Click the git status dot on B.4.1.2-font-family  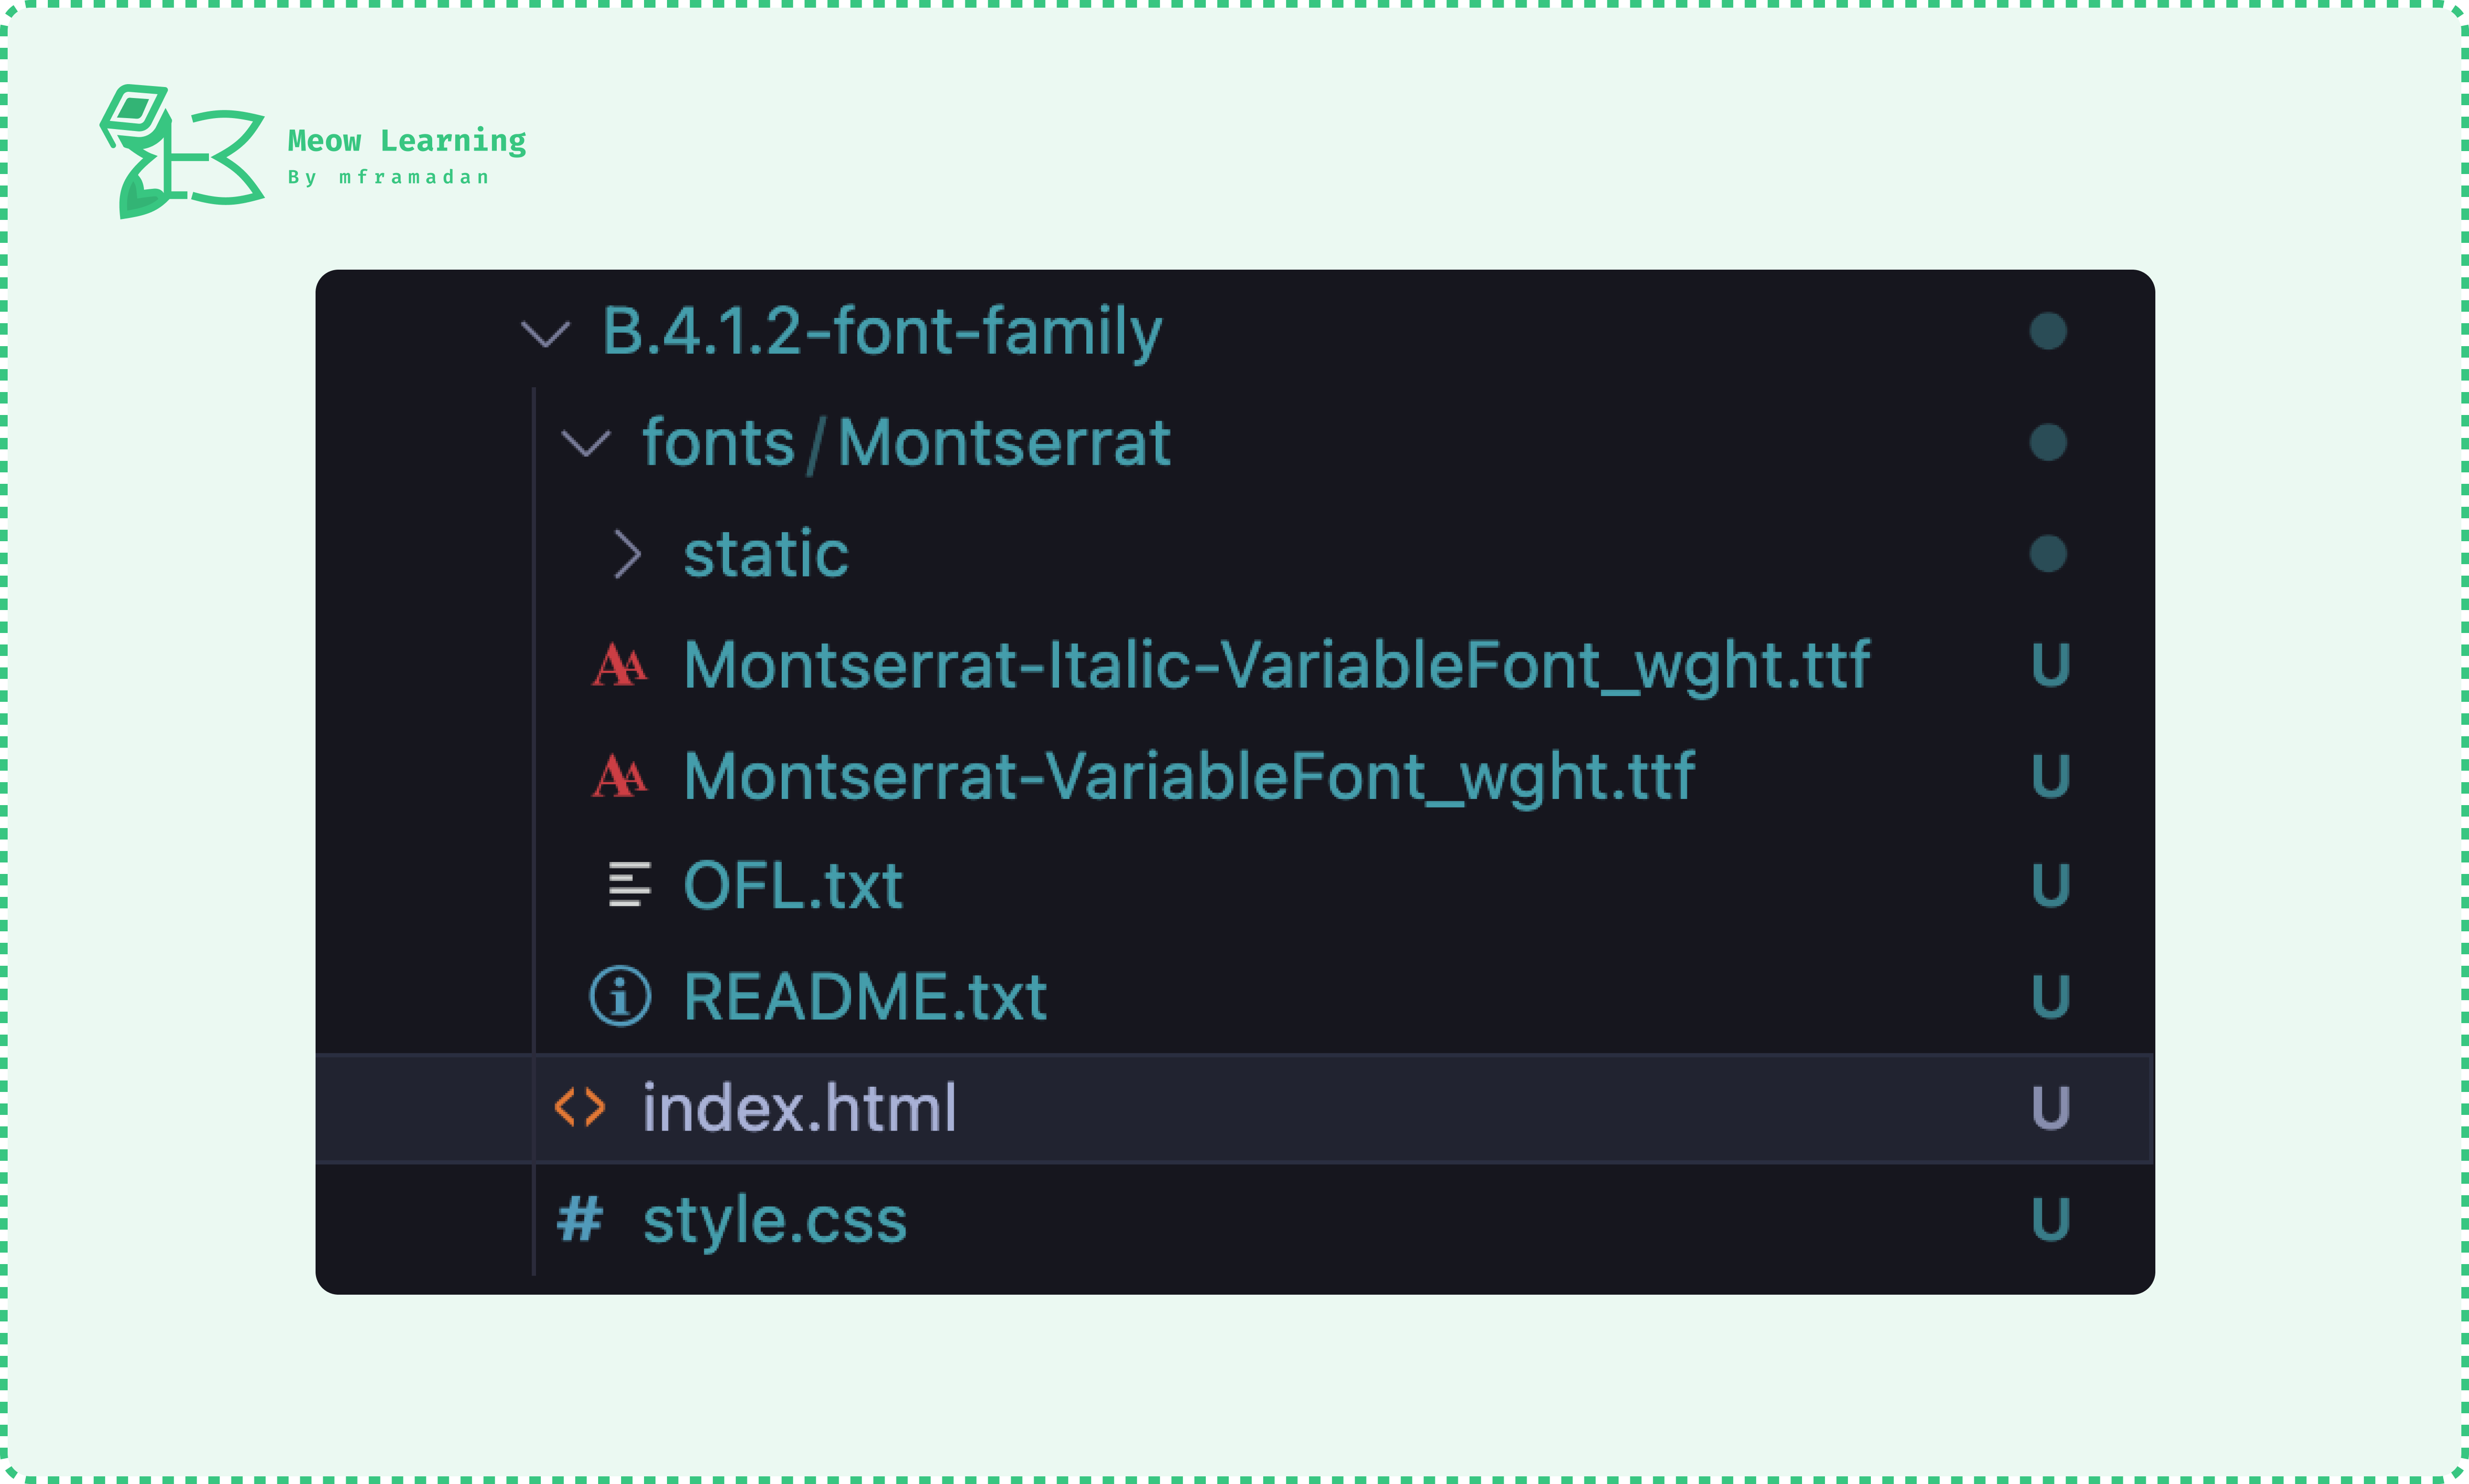coord(2048,331)
